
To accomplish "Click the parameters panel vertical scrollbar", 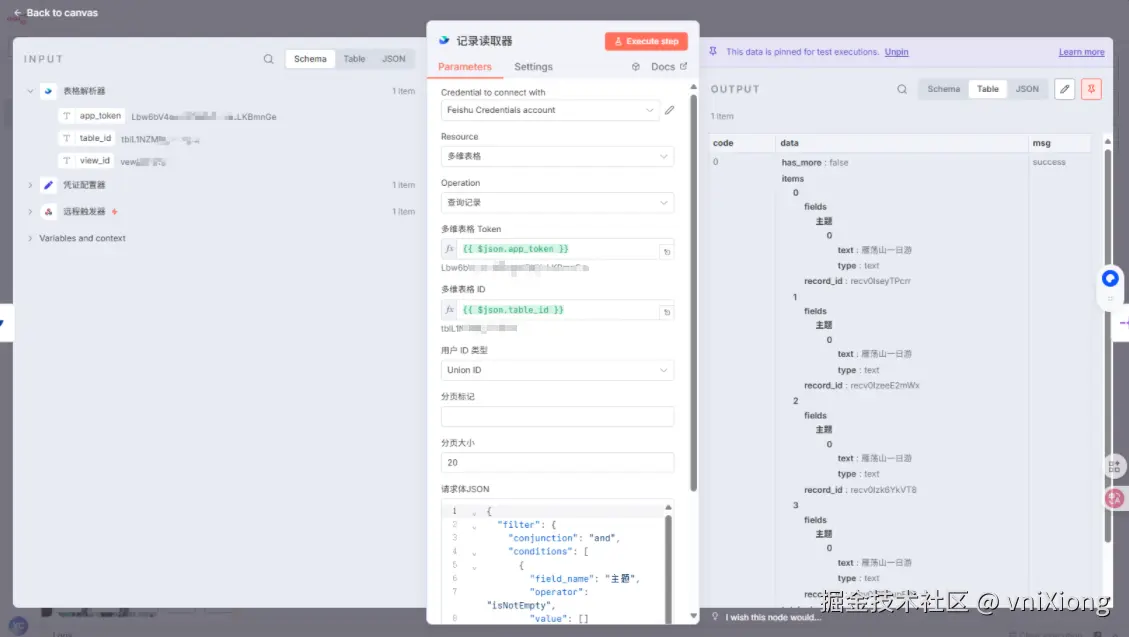I will [x=693, y=292].
